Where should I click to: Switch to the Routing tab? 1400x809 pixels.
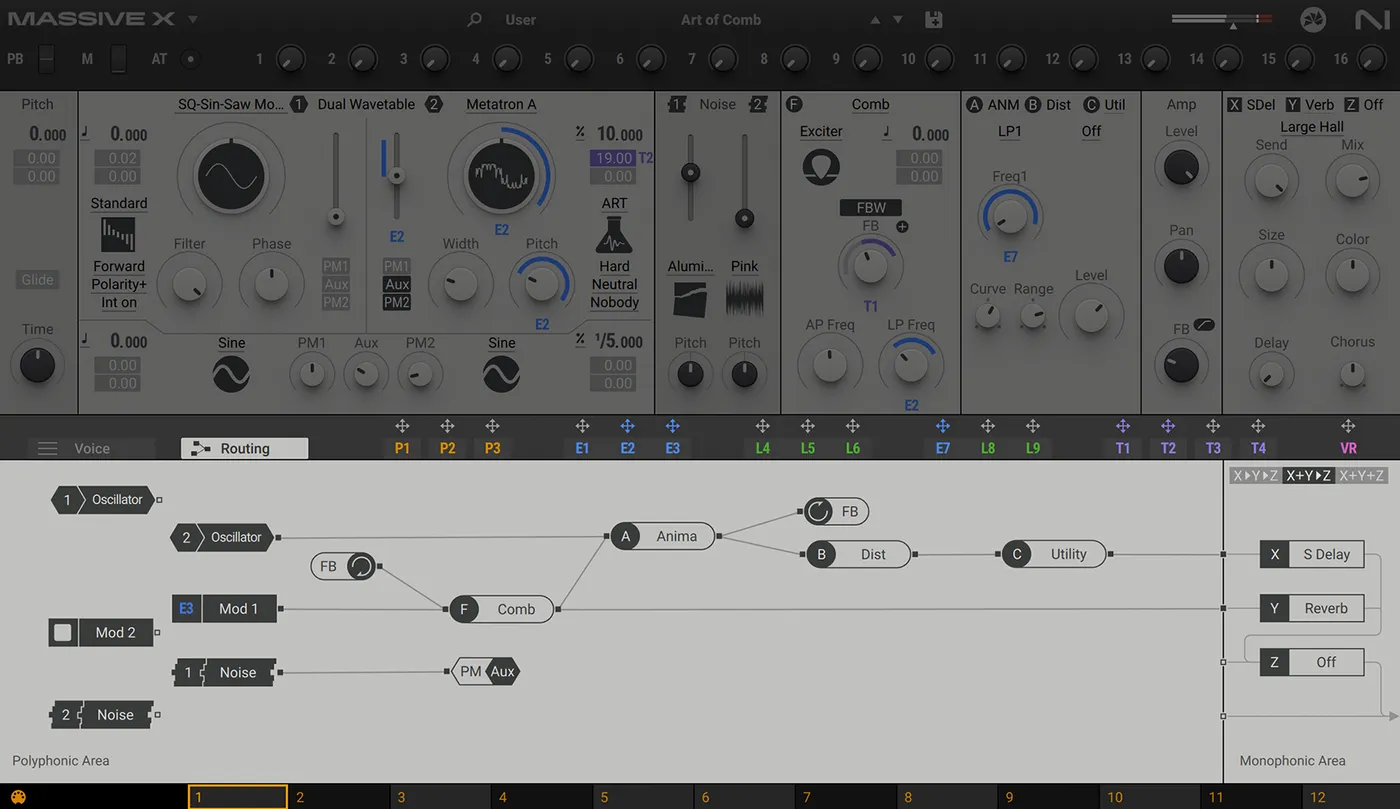244,449
